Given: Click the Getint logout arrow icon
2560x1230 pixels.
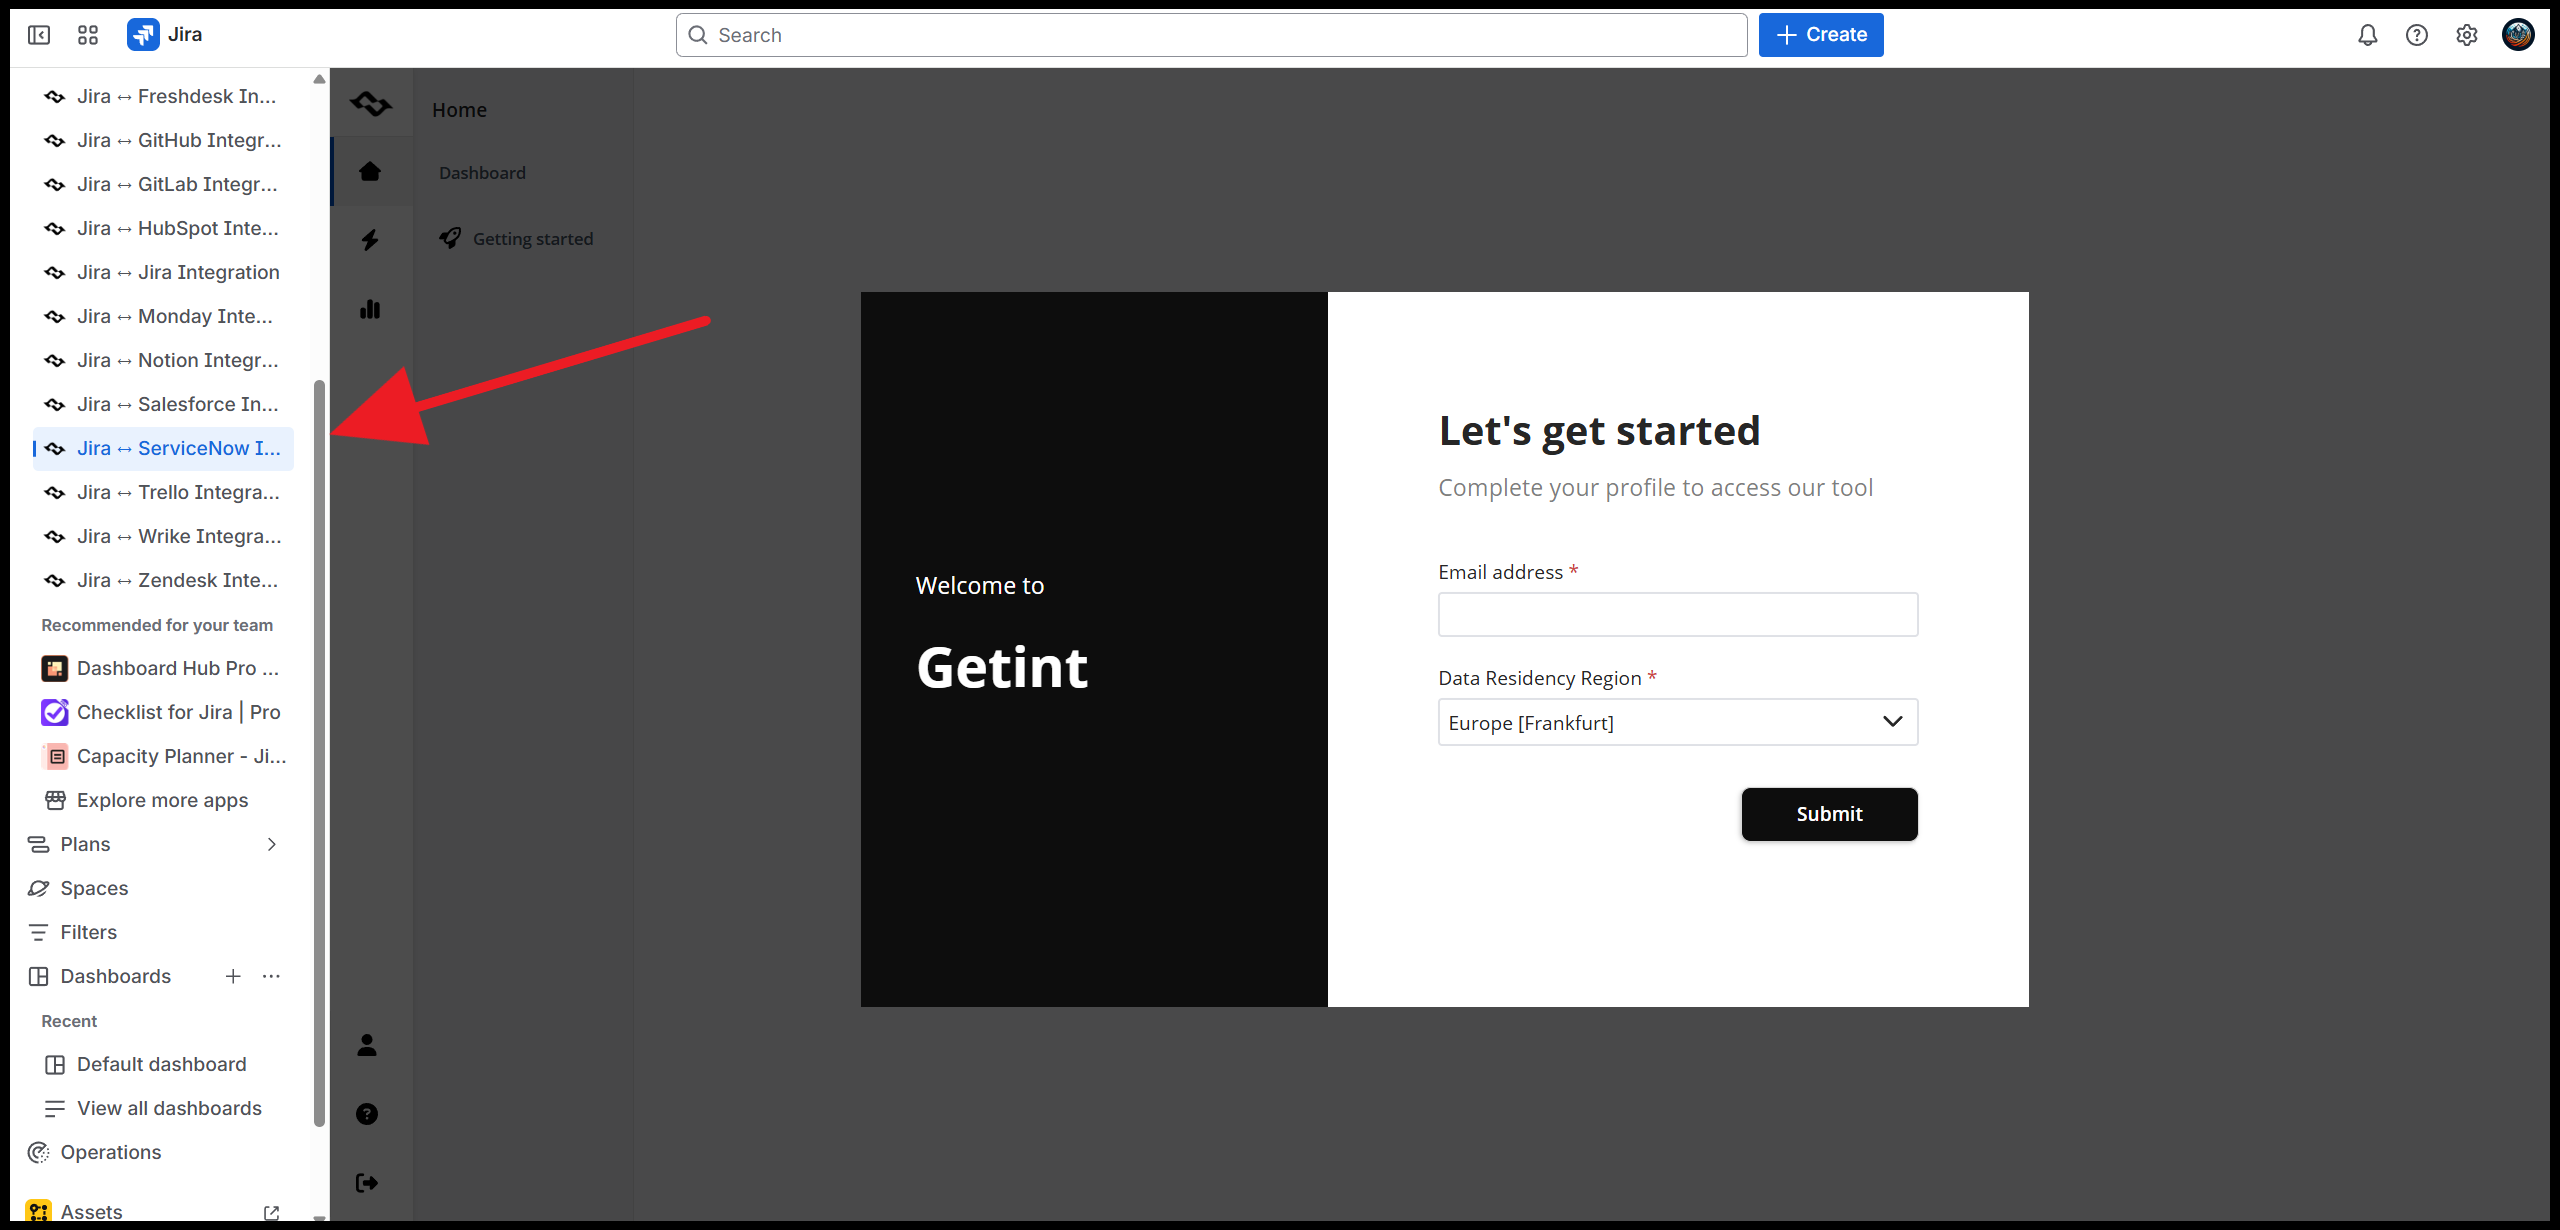Looking at the screenshot, I should [367, 1183].
